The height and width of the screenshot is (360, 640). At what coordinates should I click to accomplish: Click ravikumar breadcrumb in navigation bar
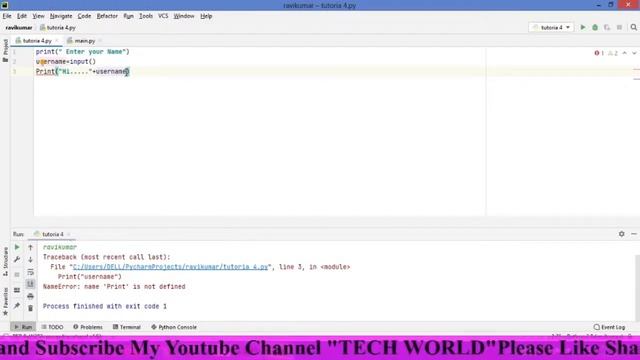click(19, 28)
